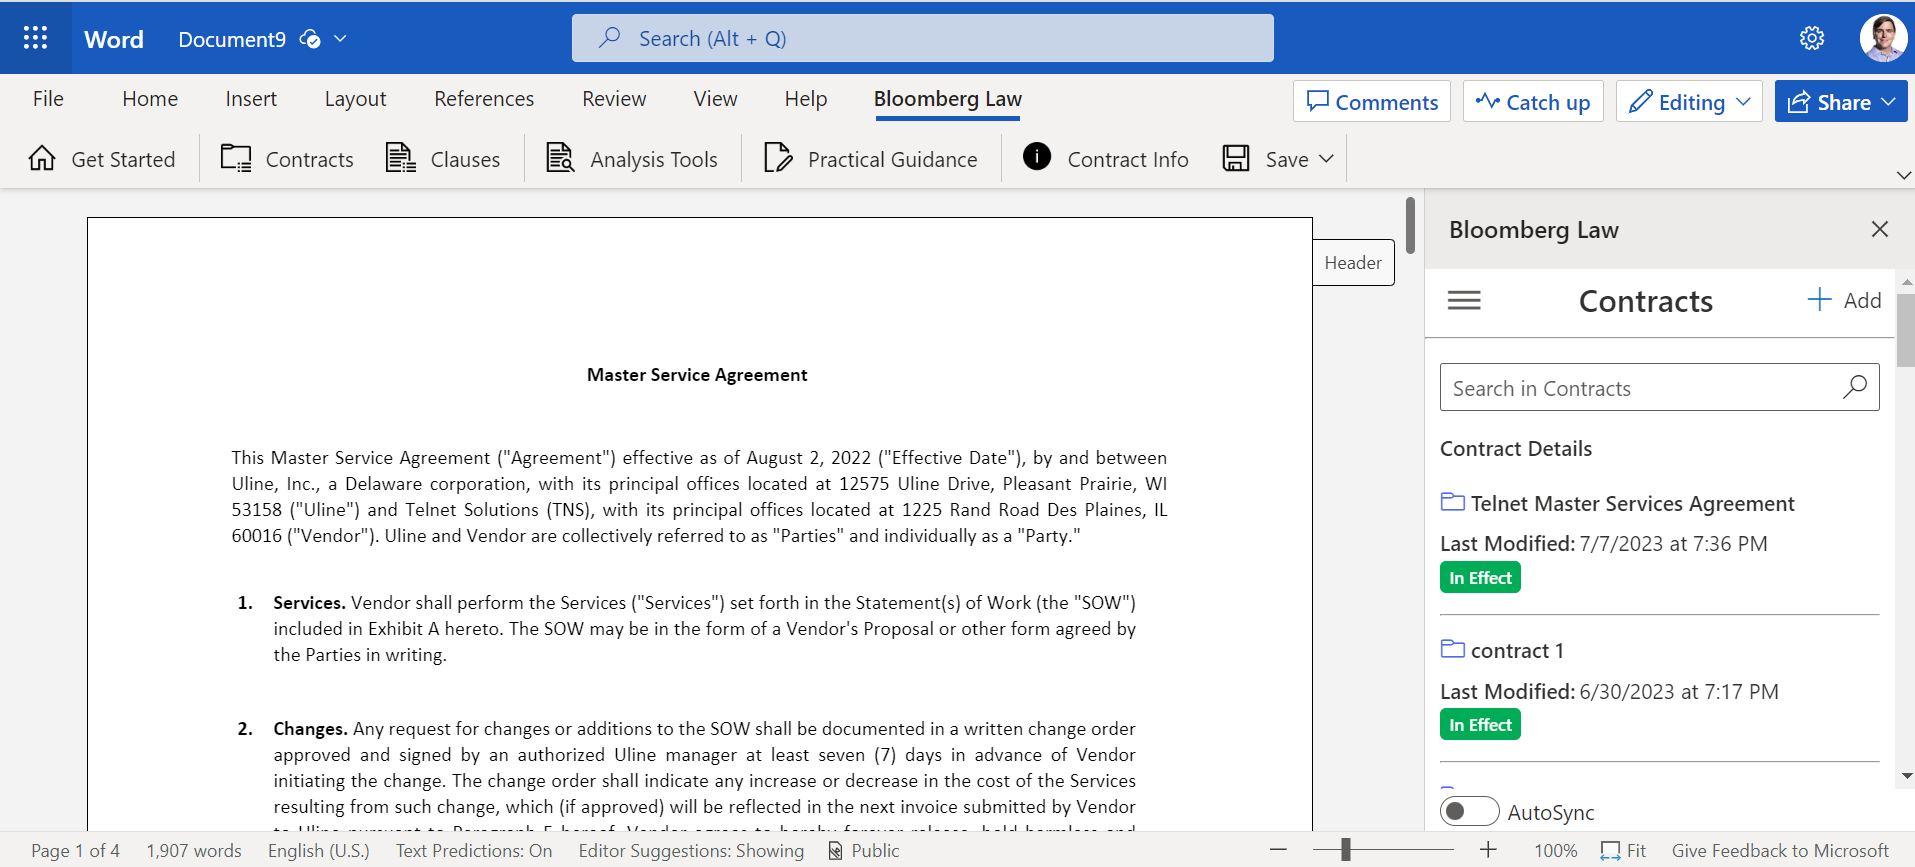Open the Clauses tool
Screen dimensions: 1915x867
pos(443,159)
